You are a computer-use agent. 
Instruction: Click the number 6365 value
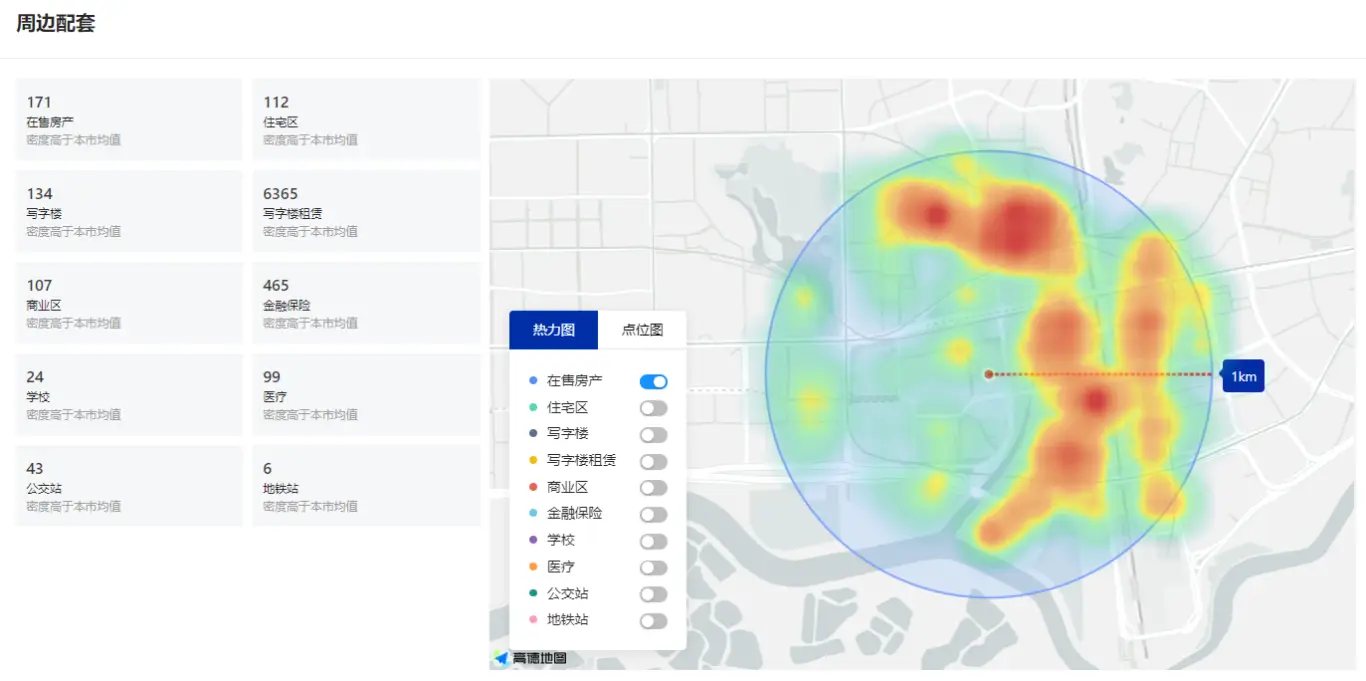[x=281, y=194]
